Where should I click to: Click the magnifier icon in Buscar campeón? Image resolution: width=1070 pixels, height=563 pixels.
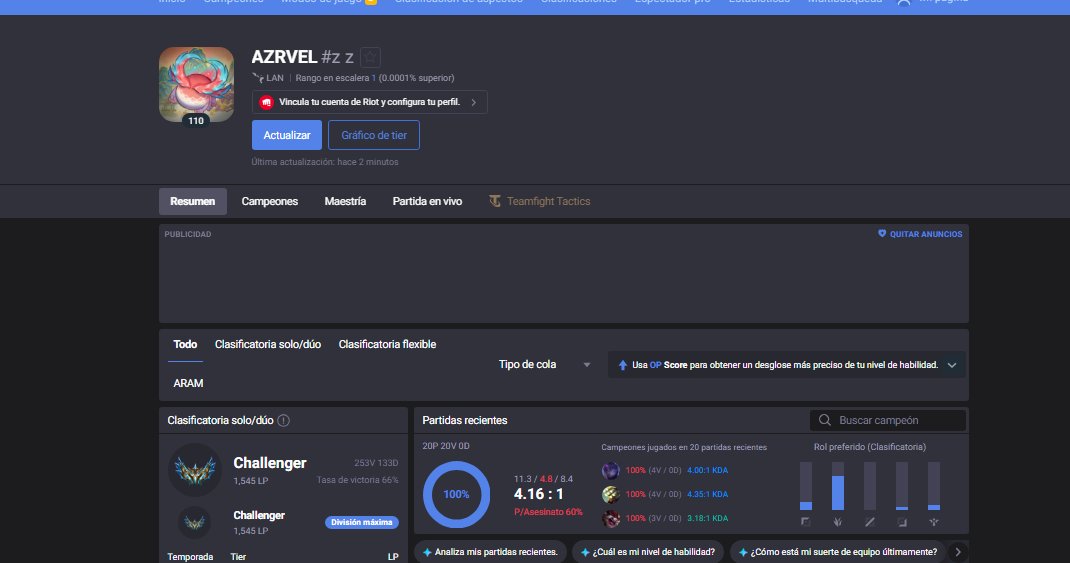(825, 420)
